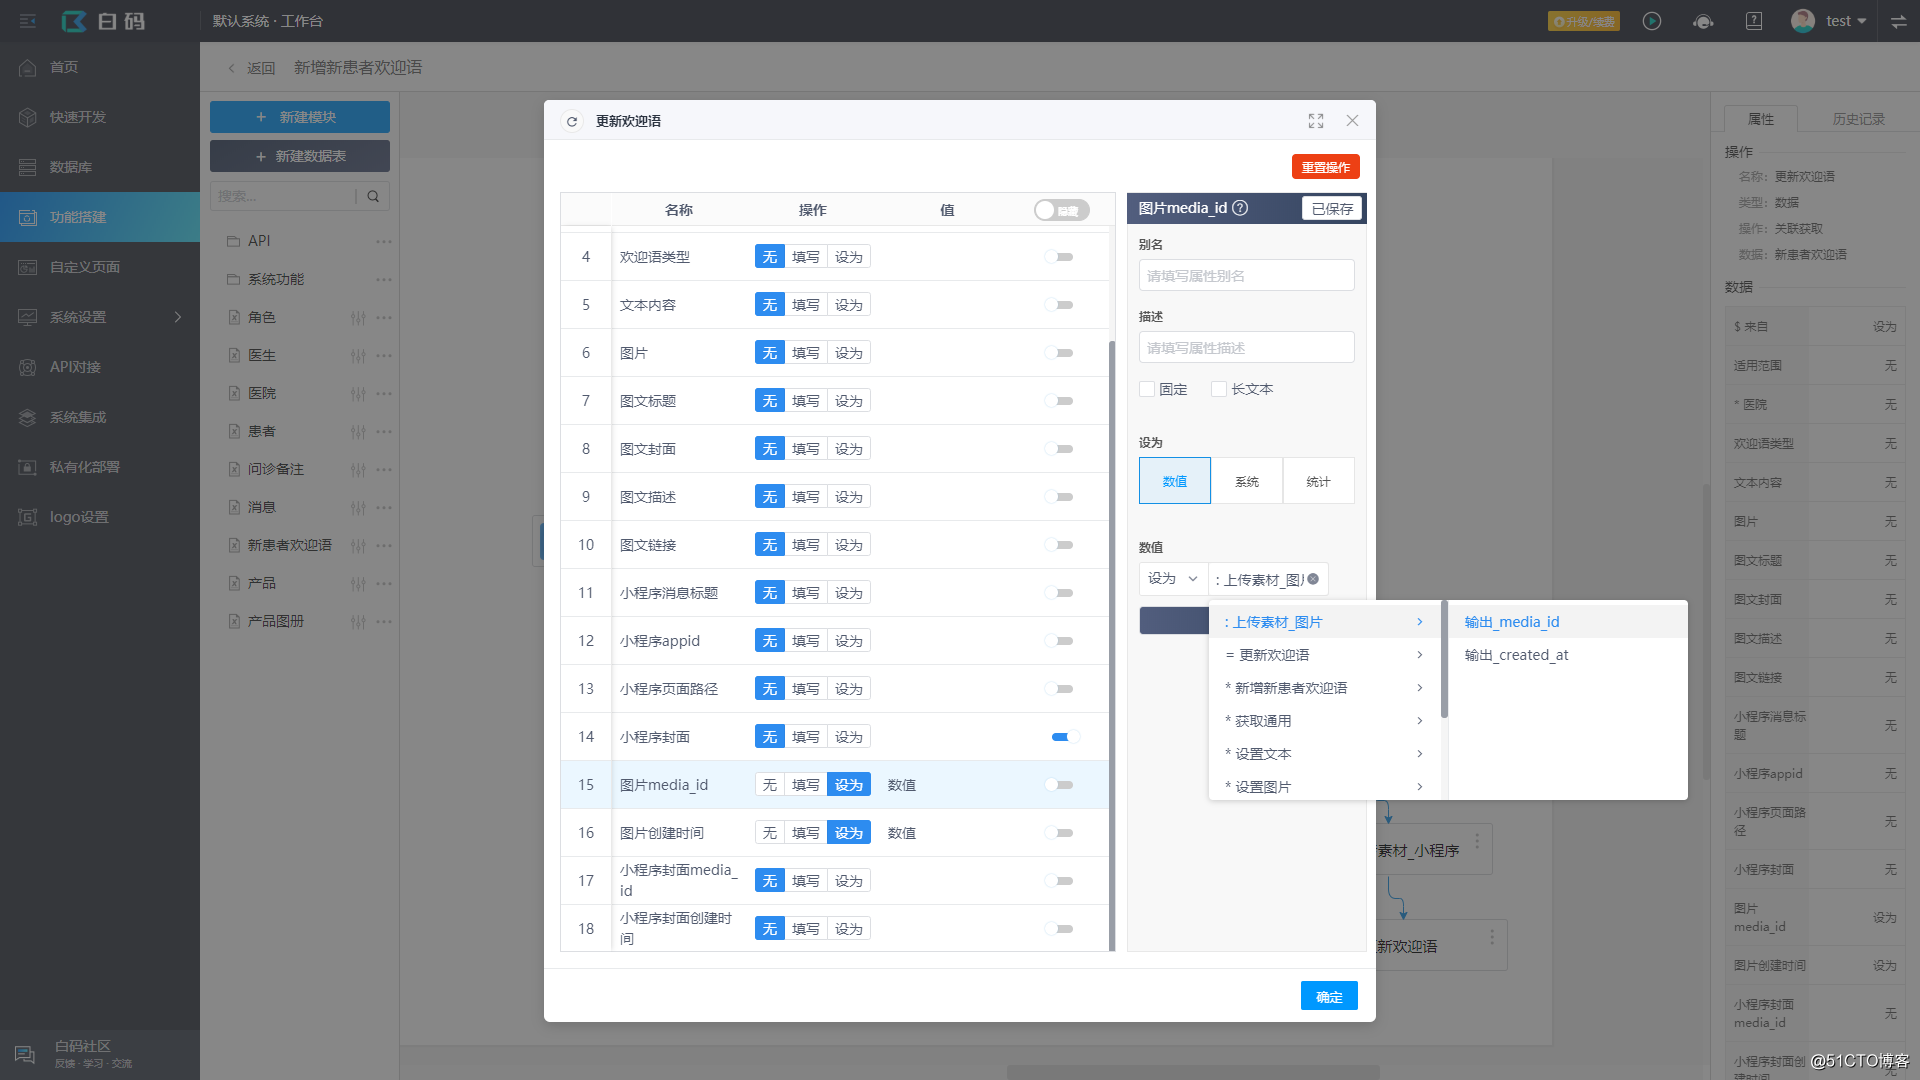1920x1080 pixels.
Task: Open 快速开发 in the sidebar
Action: pyautogui.click(x=100, y=117)
